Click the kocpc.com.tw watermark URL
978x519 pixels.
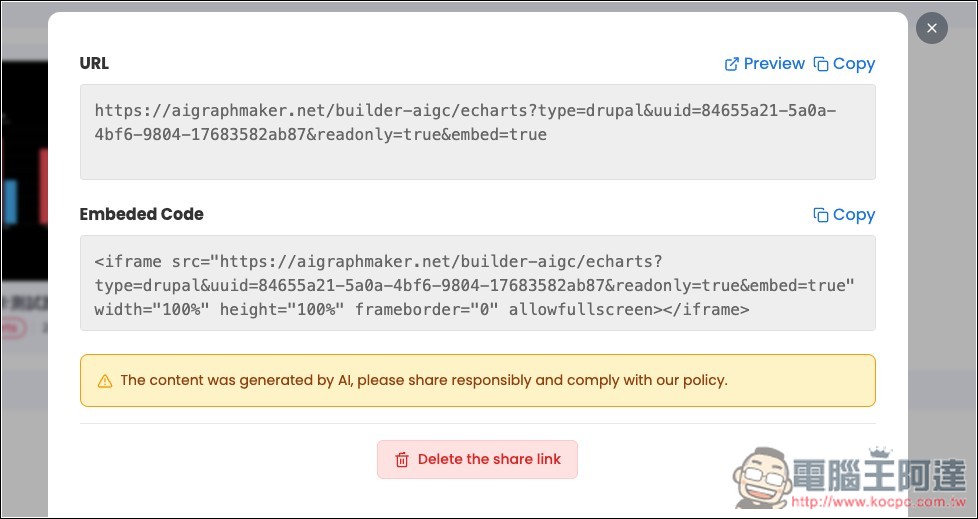coord(878,501)
